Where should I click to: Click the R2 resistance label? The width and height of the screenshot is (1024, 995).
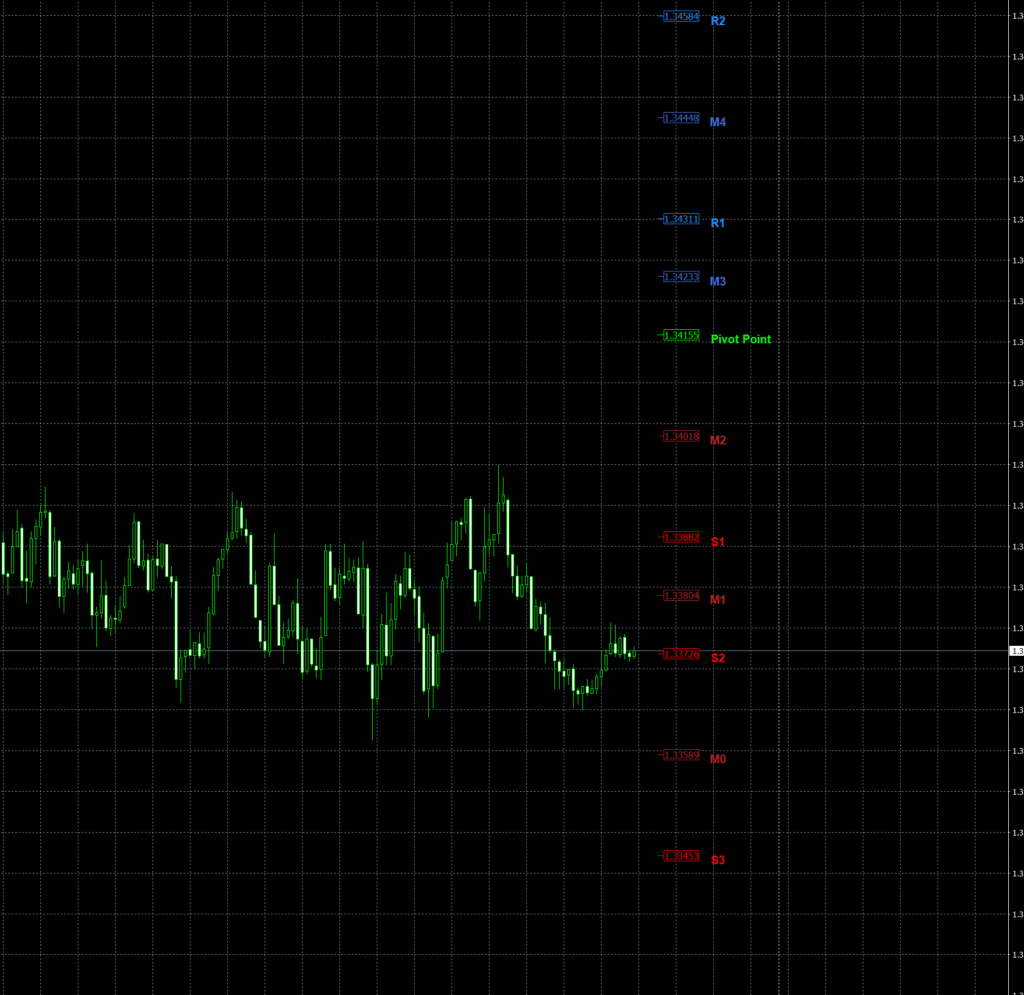click(x=717, y=19)
